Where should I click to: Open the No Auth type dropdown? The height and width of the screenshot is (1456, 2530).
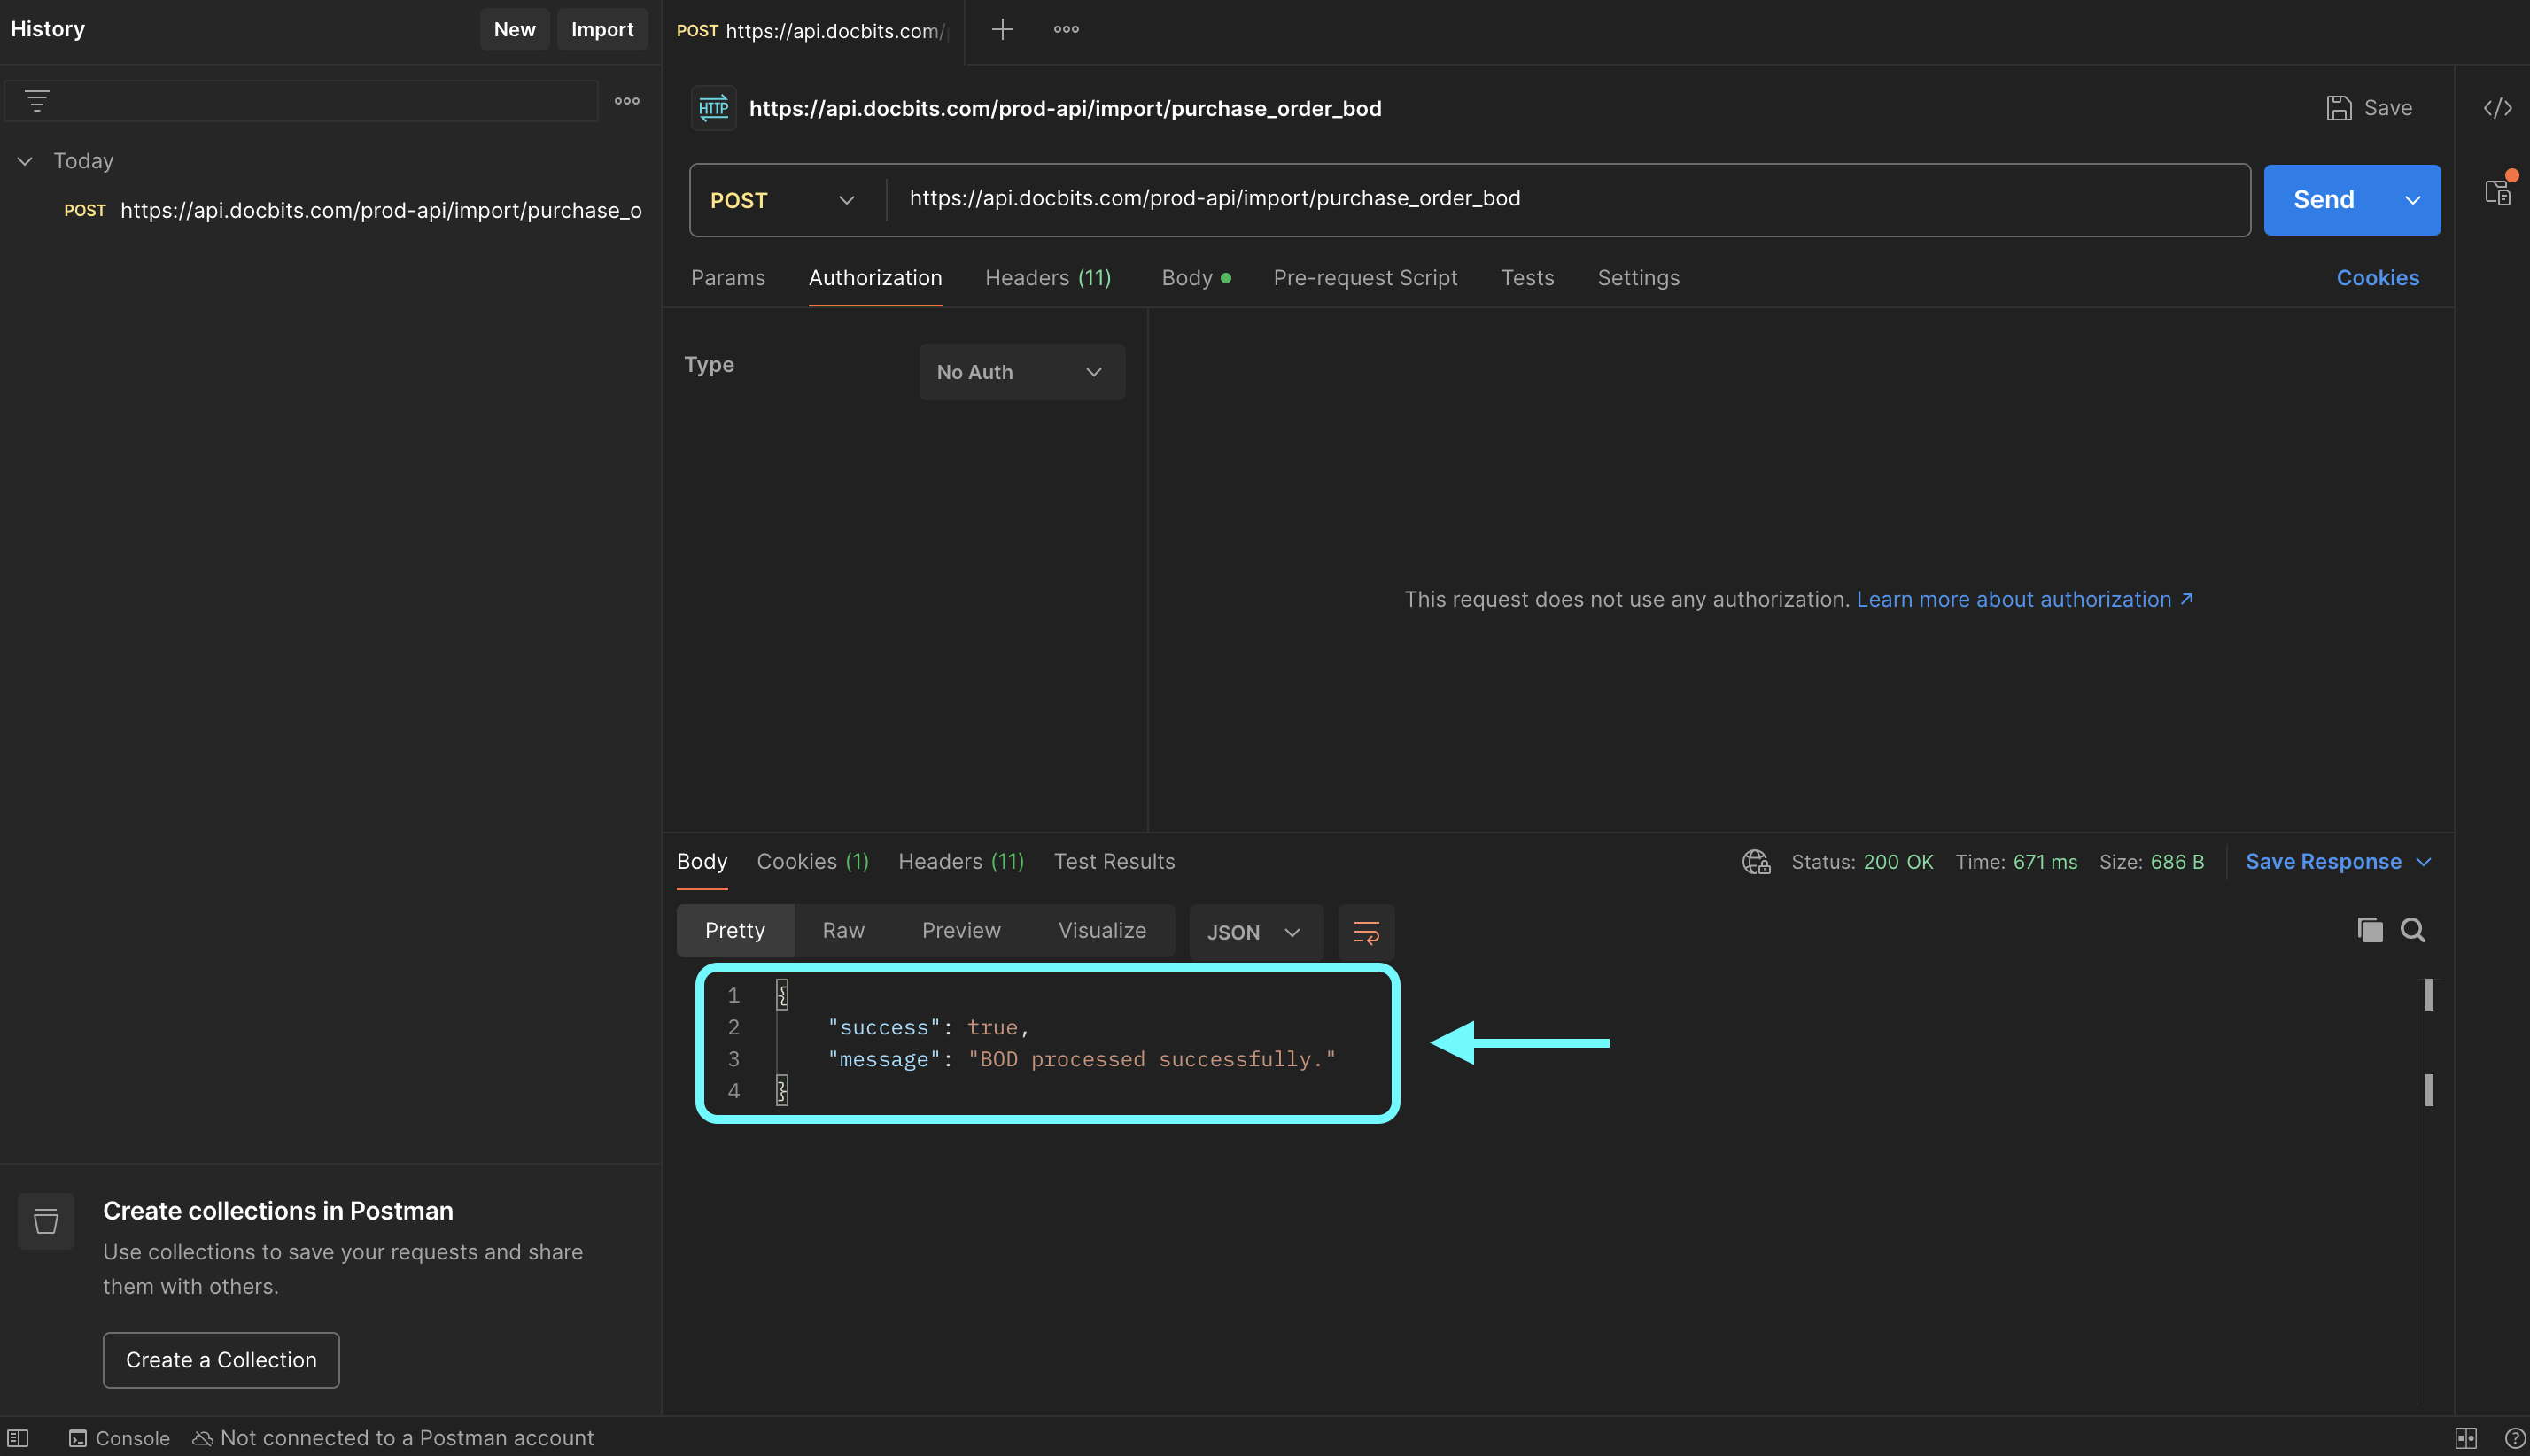[x=1021, y=372]
